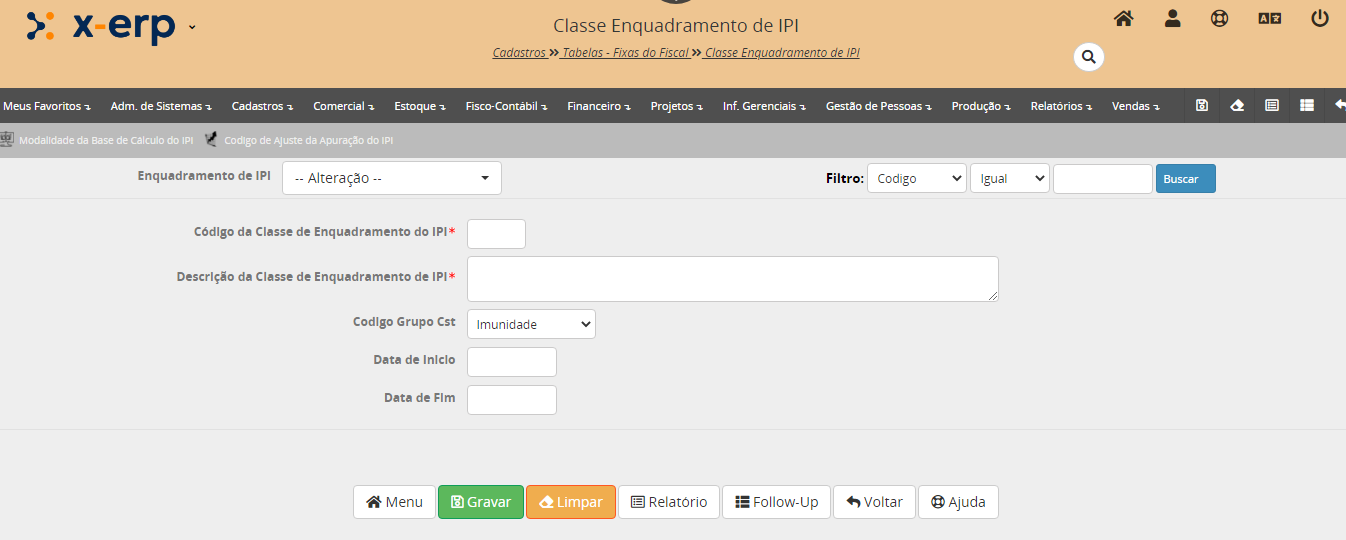Click the report list icon in toolbar
This screenshot has width=1346, height=540.
[x=1271, y=105]
